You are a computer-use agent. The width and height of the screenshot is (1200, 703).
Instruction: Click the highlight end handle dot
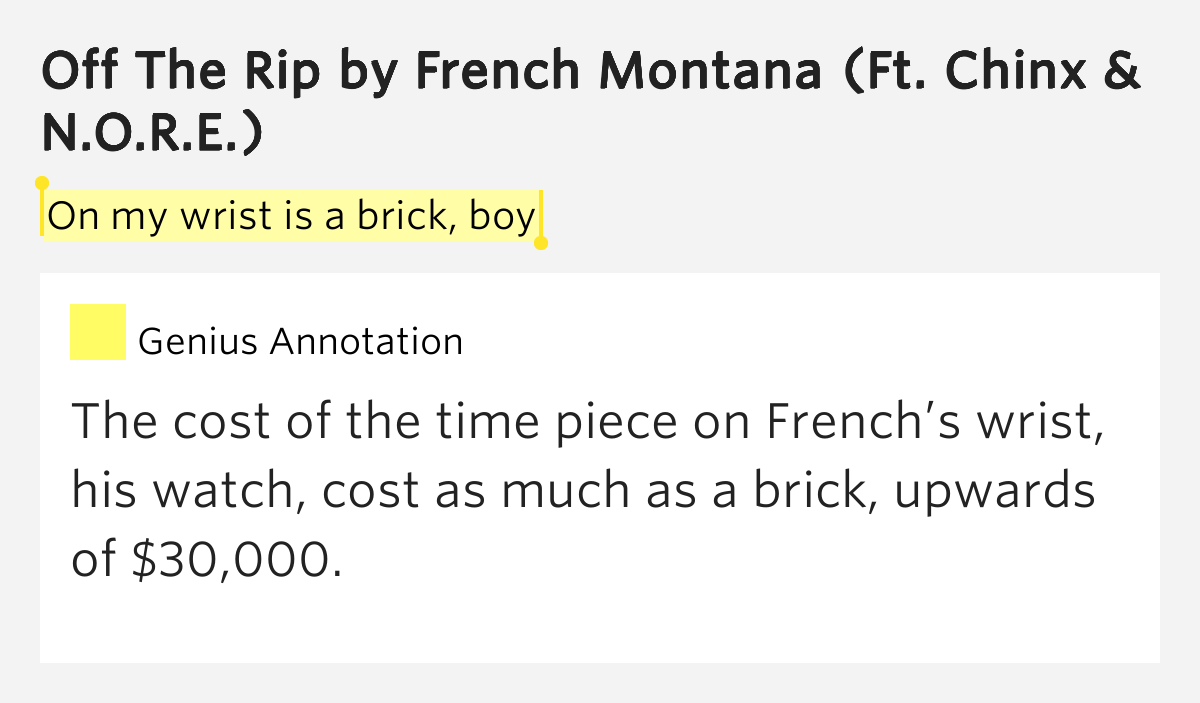pyautogui.click(x=541, y=243)
